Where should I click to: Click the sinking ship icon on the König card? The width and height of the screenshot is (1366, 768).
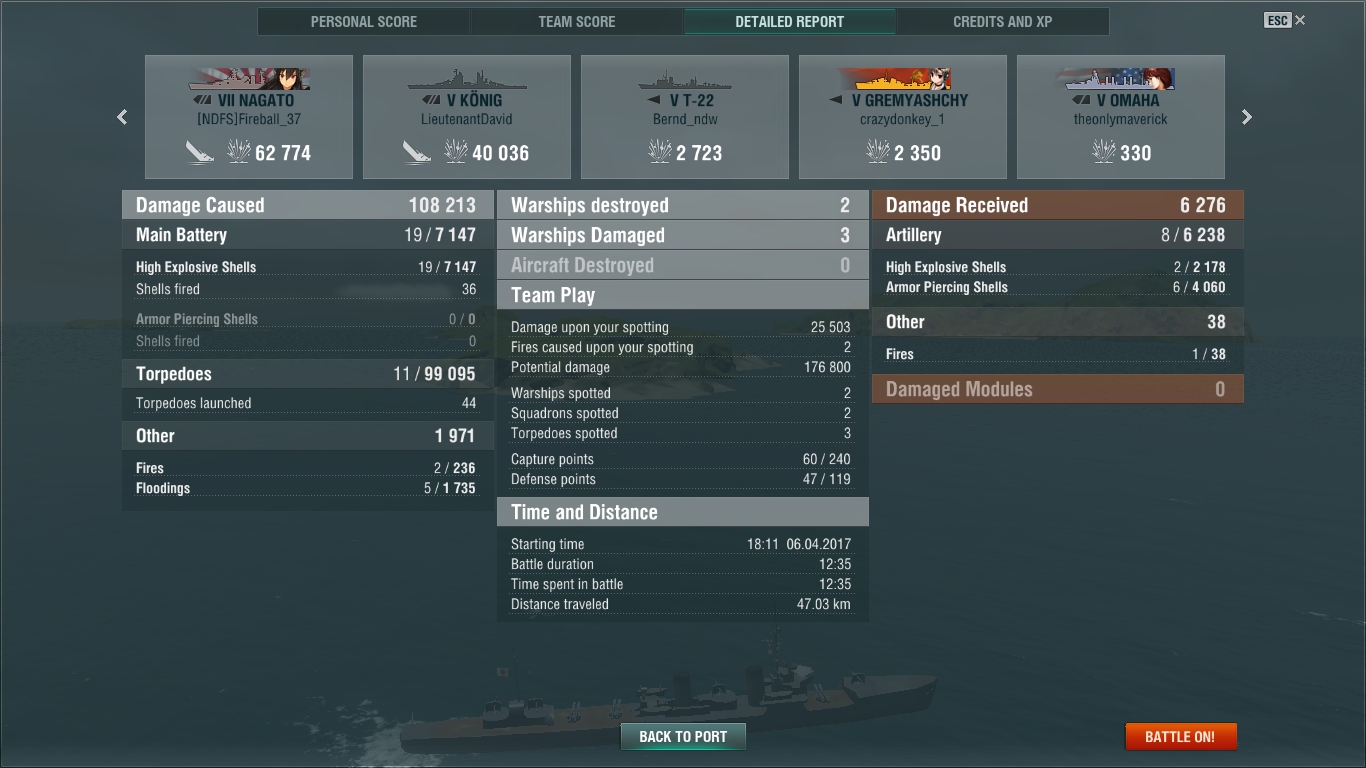417,152
